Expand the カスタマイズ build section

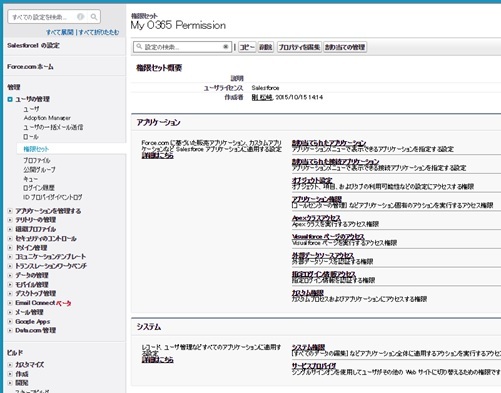pyautogui.click(x=10, y=365)
